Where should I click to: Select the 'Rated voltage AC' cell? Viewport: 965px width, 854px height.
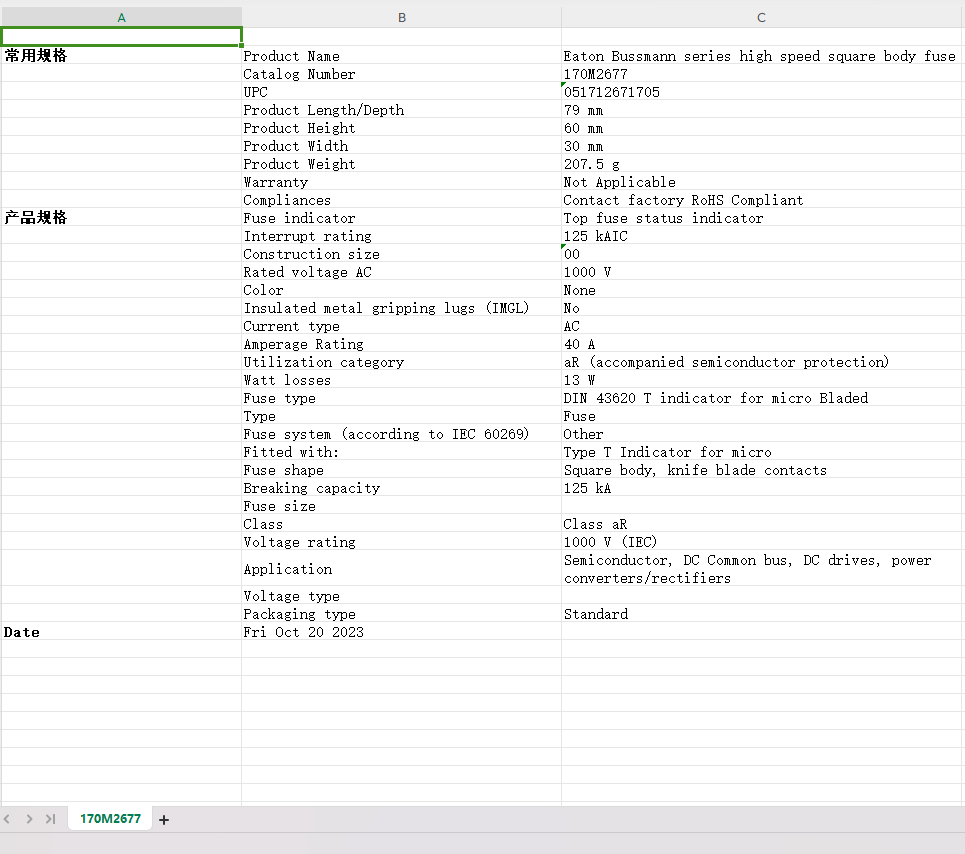pyautogui.click(x=401, y=272)
